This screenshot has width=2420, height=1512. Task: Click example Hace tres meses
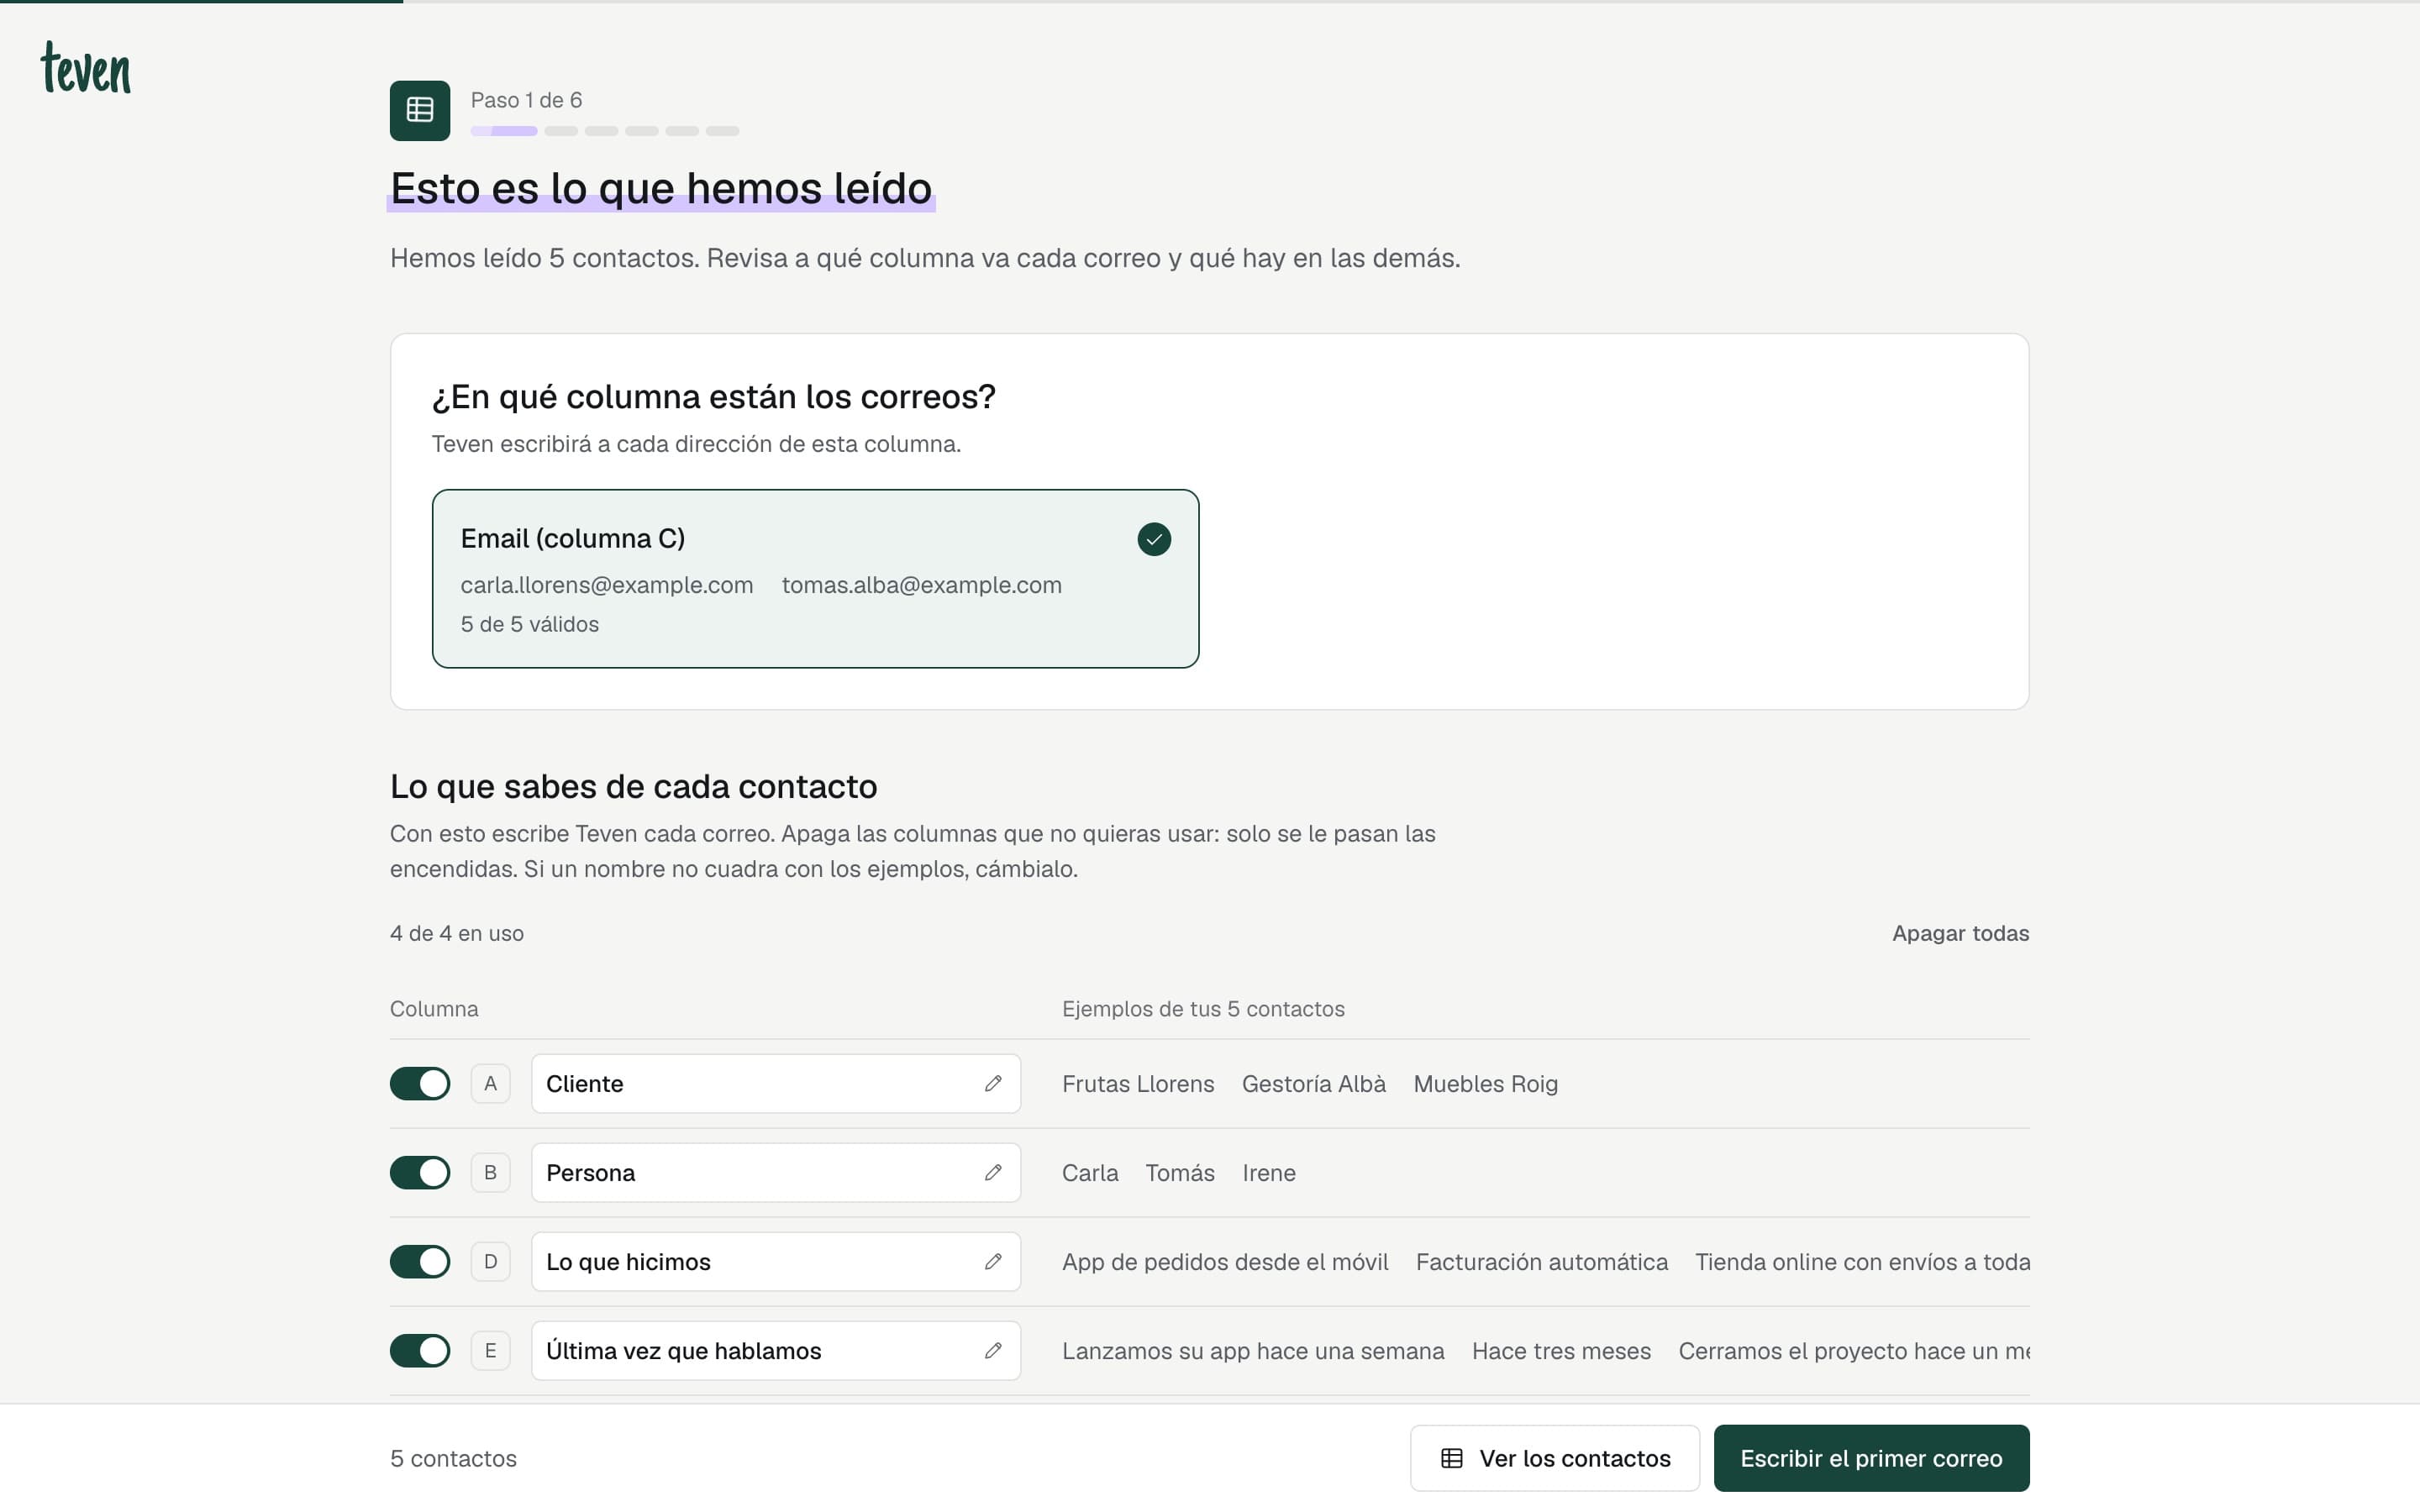point(1561,1350)
